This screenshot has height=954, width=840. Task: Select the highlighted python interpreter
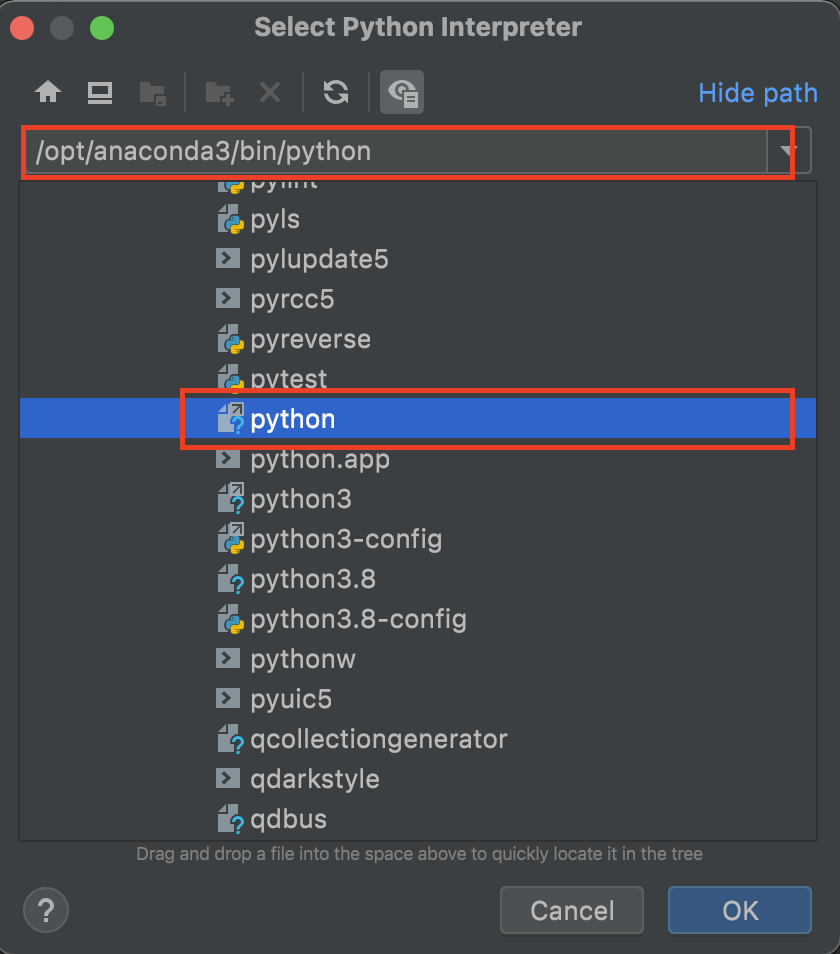click(418, 419)
